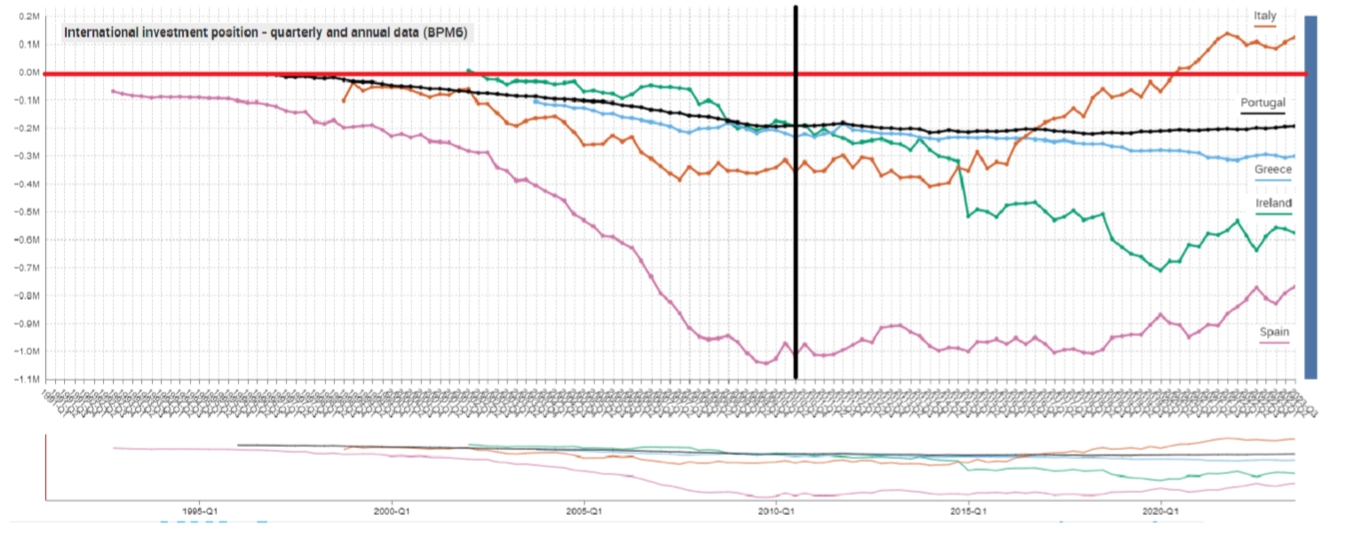Click the 0.2M y-axis label
Screen dimensions: 1352x538
(29, 17)
